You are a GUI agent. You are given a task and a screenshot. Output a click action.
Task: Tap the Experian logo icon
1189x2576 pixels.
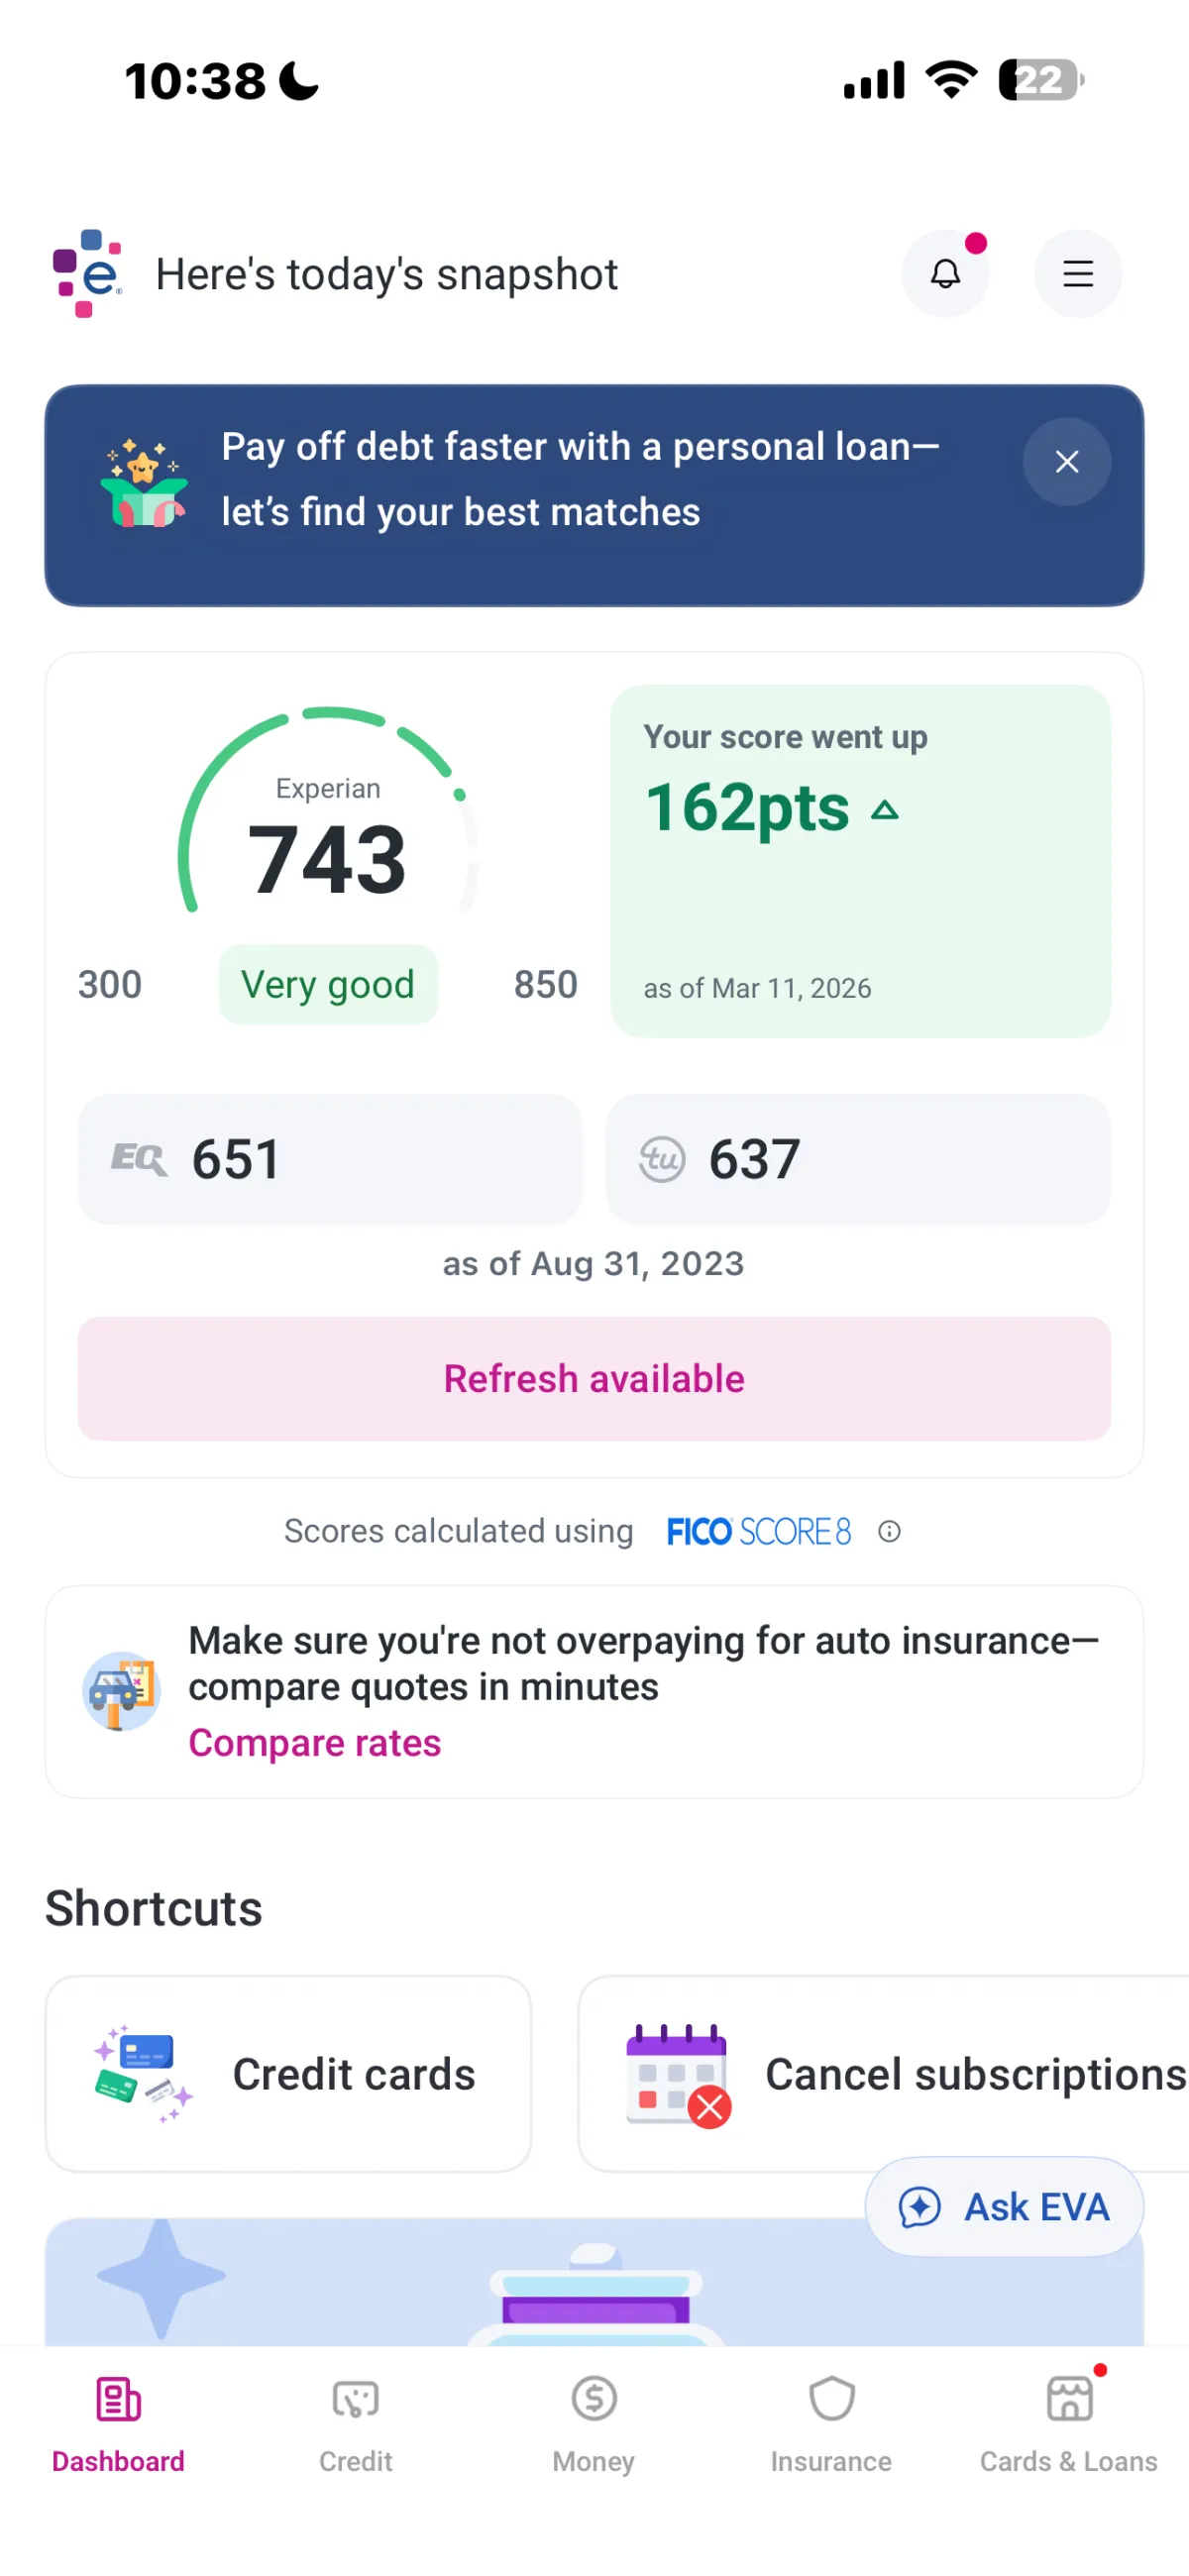87,274
